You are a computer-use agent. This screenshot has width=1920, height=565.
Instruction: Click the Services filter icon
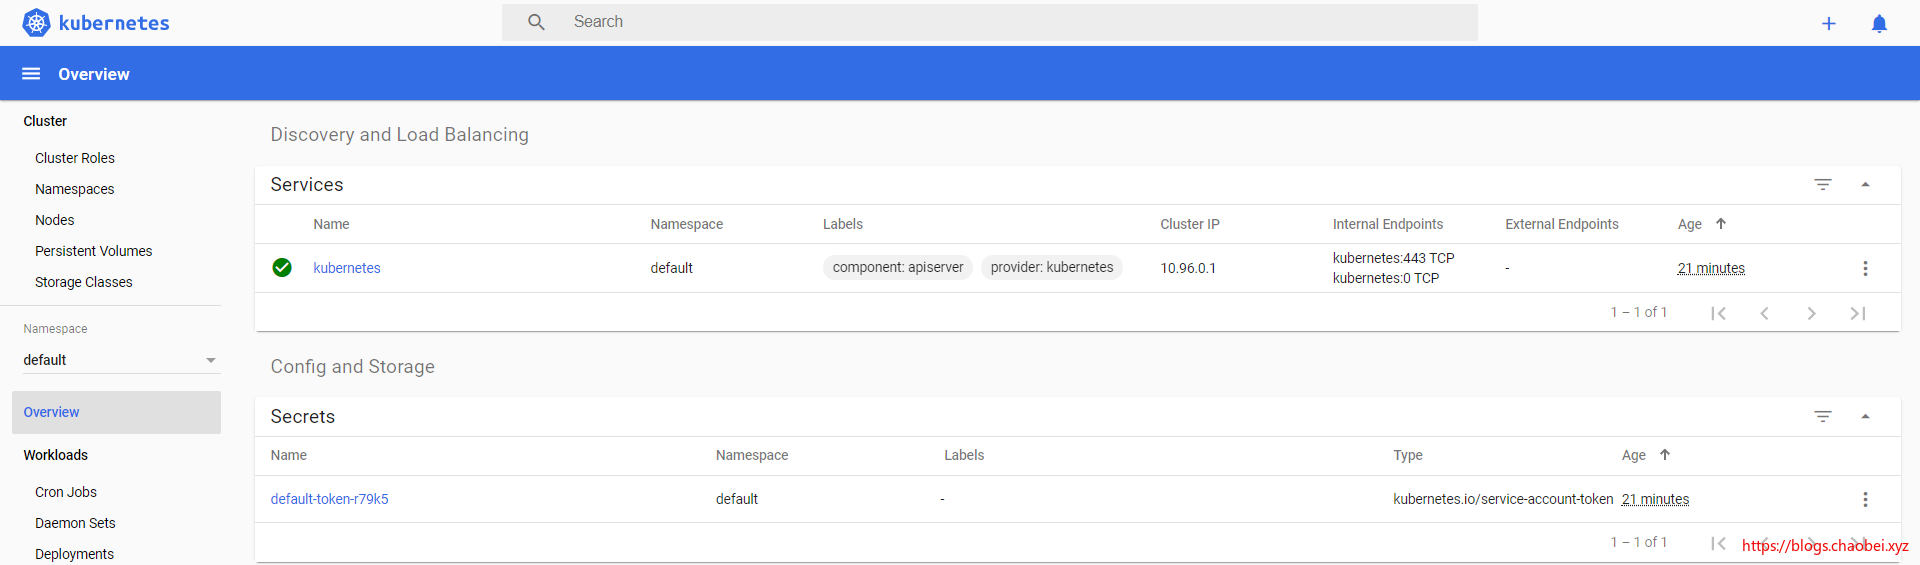pos(1822,185)
